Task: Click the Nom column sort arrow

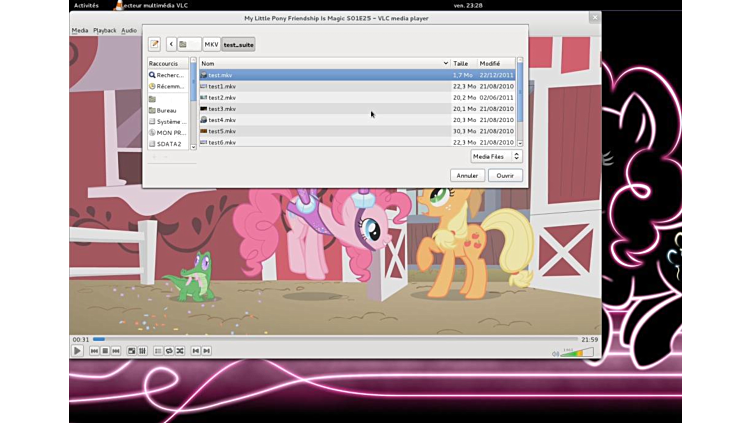Action: (445, 64)
